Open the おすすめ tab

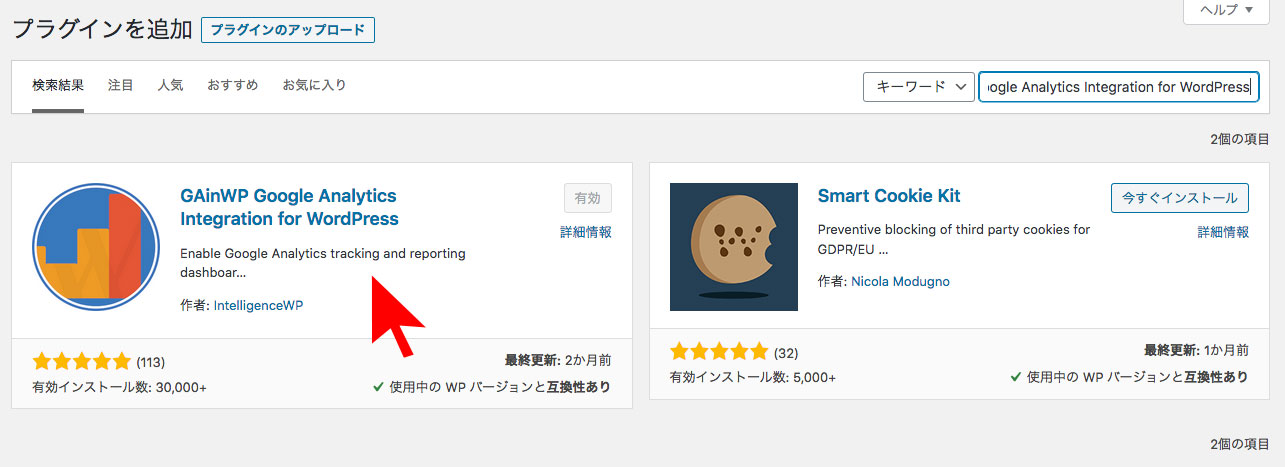point(233,85)
